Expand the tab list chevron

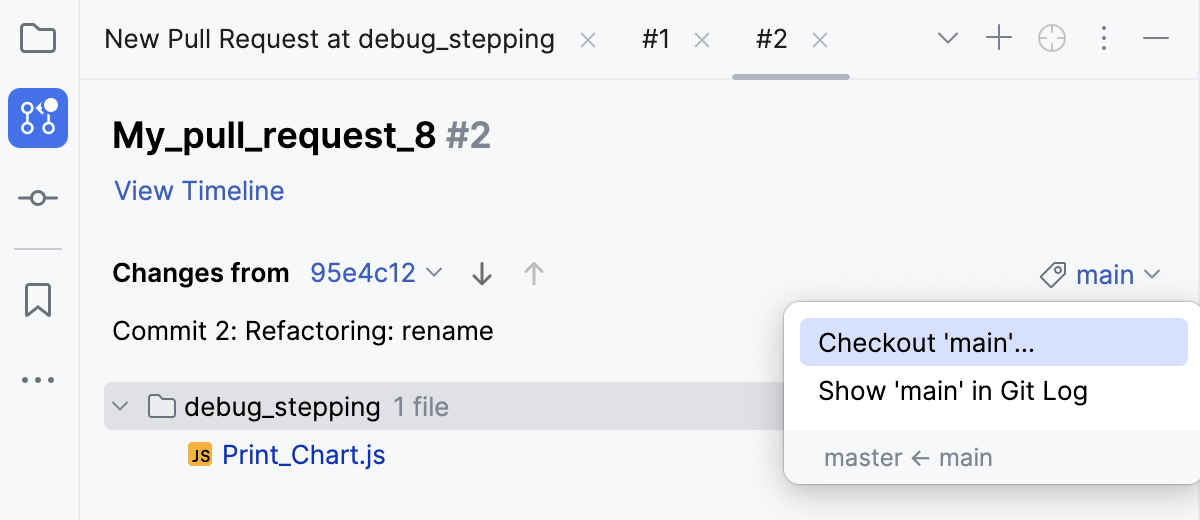click(x=947, y=39)
